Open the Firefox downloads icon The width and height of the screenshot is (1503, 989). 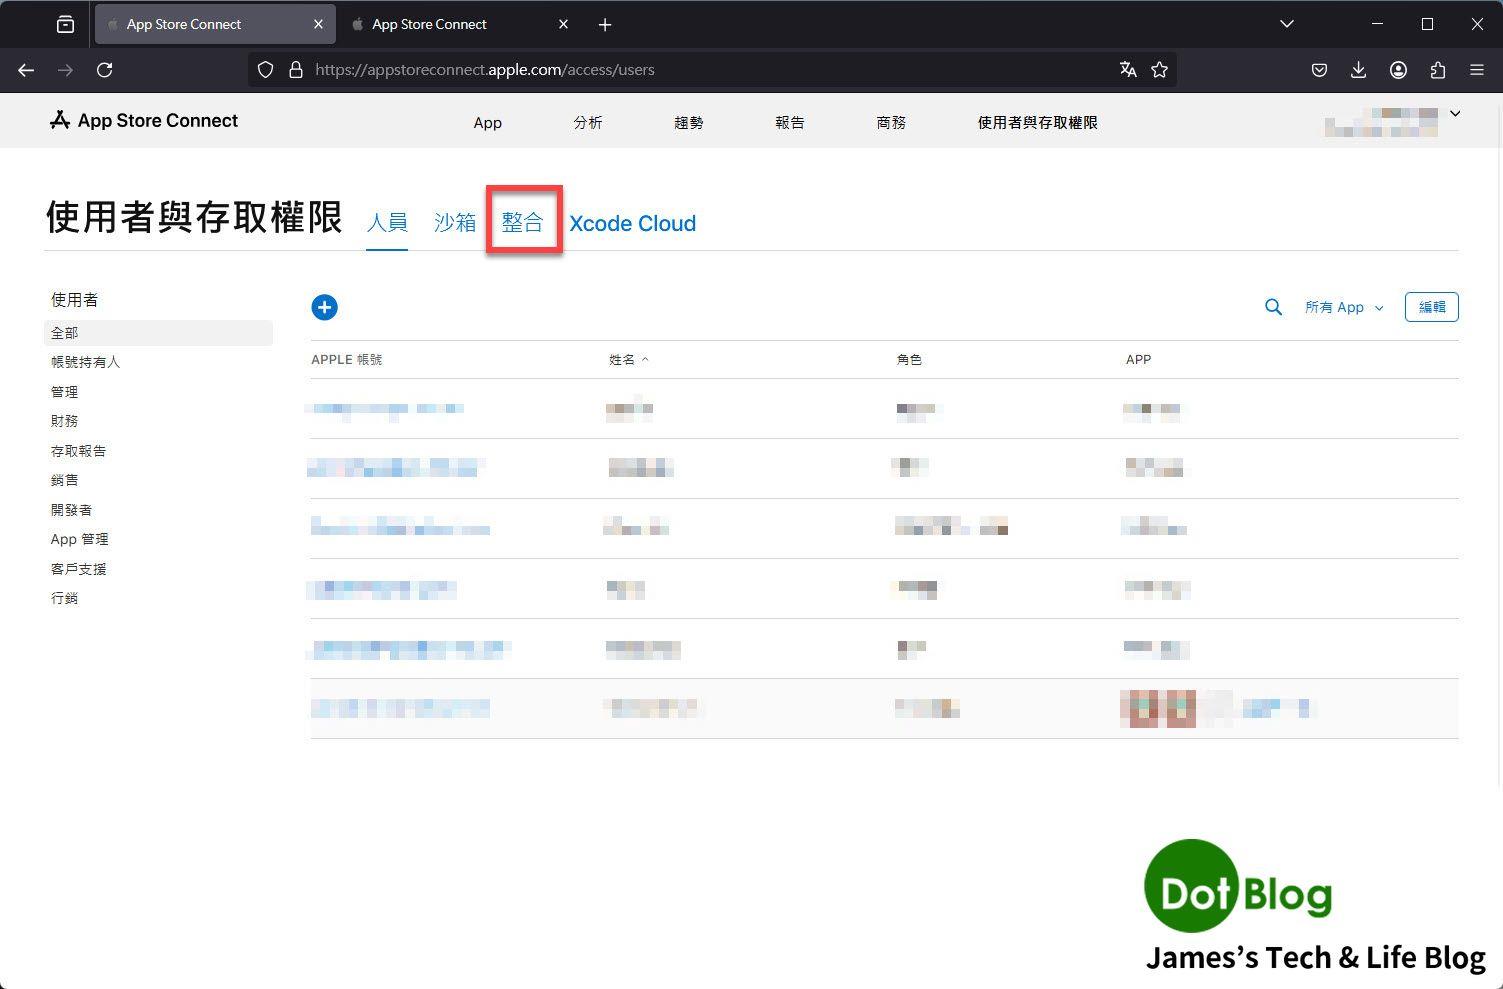pos(1358,70)
